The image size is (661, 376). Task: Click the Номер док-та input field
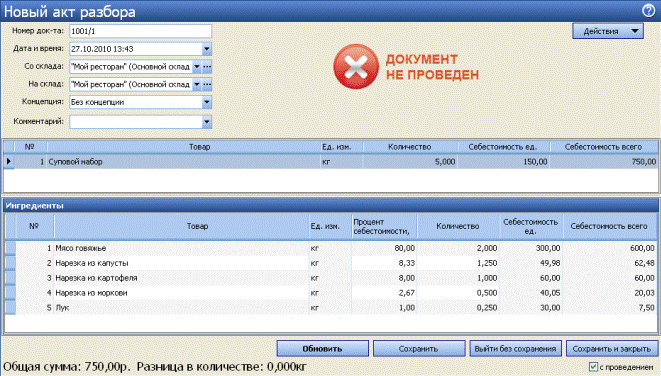pos(140,31)
